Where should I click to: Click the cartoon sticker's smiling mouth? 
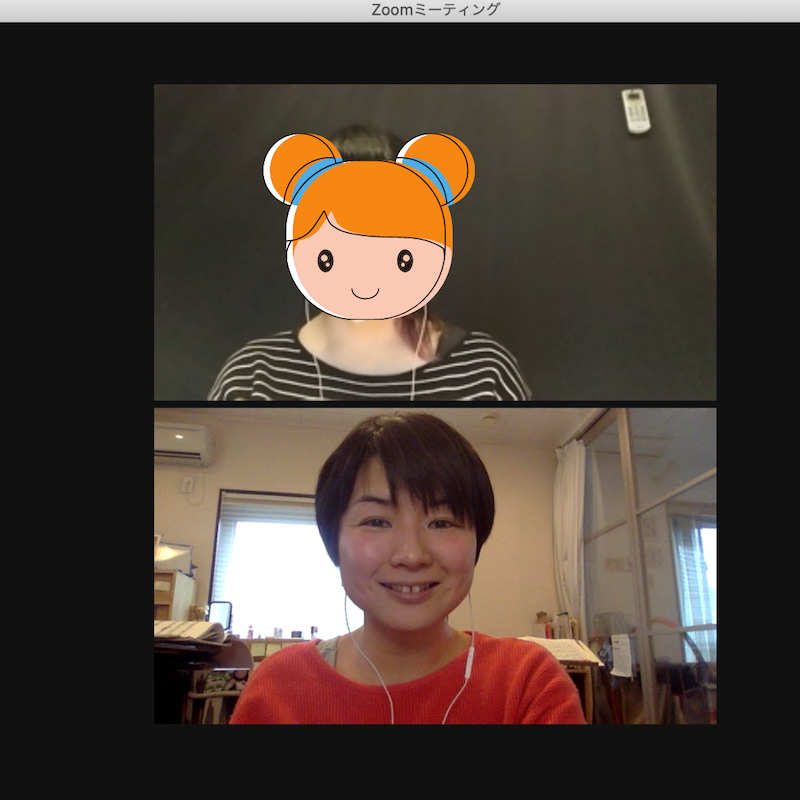pos(366,293)
